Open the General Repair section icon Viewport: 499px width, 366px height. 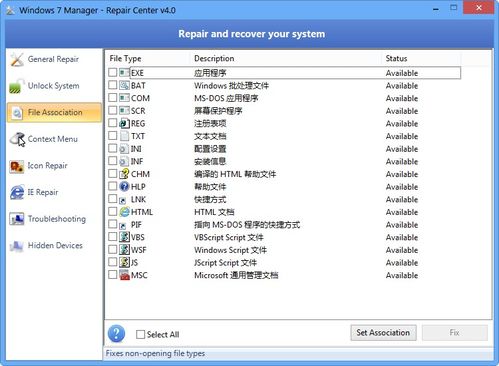coord(17,59)
